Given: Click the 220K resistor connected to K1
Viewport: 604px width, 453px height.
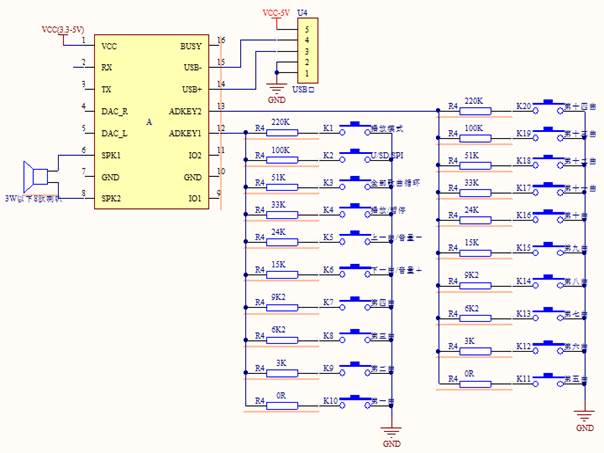Looking at the screenshot, I should (x=281, y=131).
